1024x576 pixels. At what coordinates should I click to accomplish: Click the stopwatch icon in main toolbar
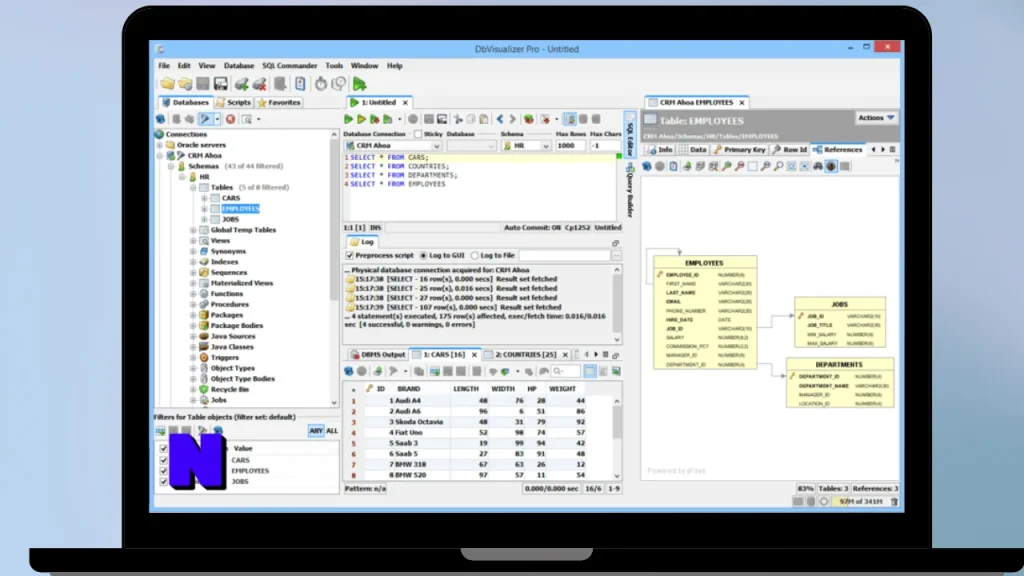[x=321, y=84]
